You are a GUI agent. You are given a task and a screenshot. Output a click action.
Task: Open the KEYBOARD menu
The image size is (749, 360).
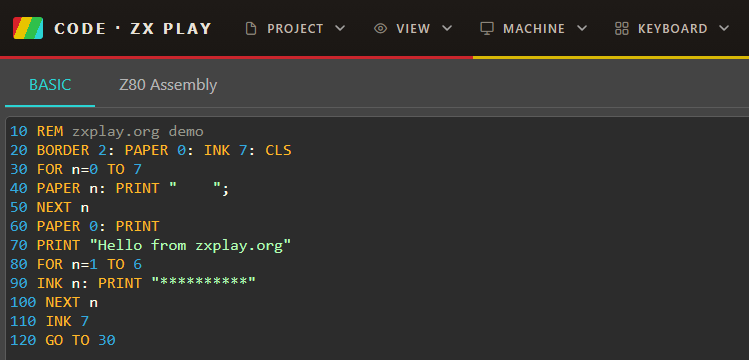(x=672, y=29)
